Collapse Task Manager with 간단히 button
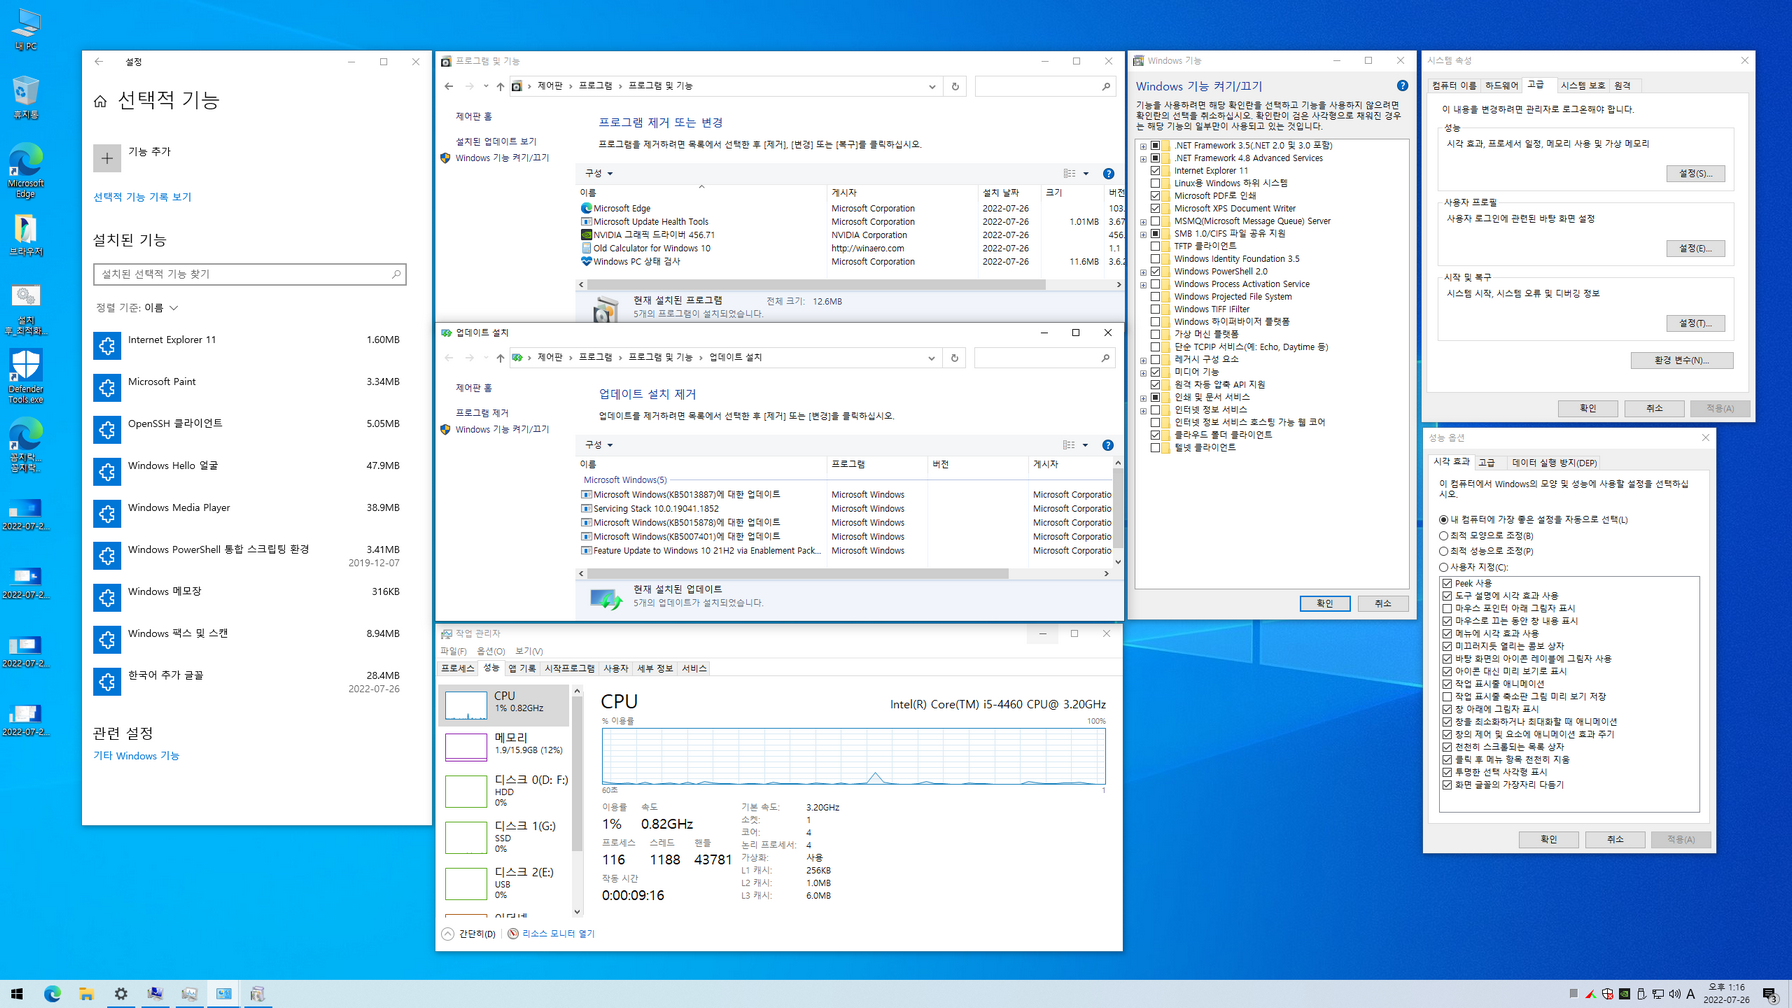Screen dimensions: 1792x1008 [x=468, y=934]
